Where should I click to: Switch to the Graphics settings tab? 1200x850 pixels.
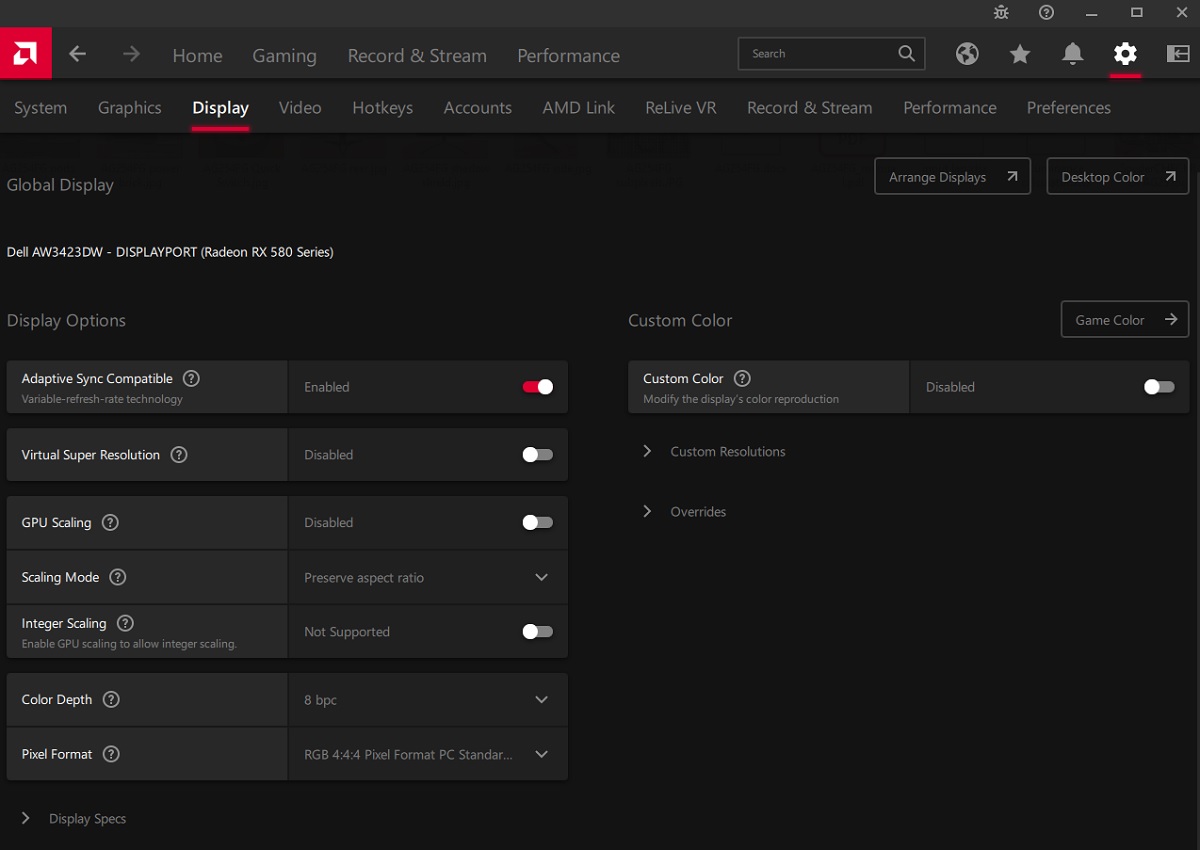129,108
